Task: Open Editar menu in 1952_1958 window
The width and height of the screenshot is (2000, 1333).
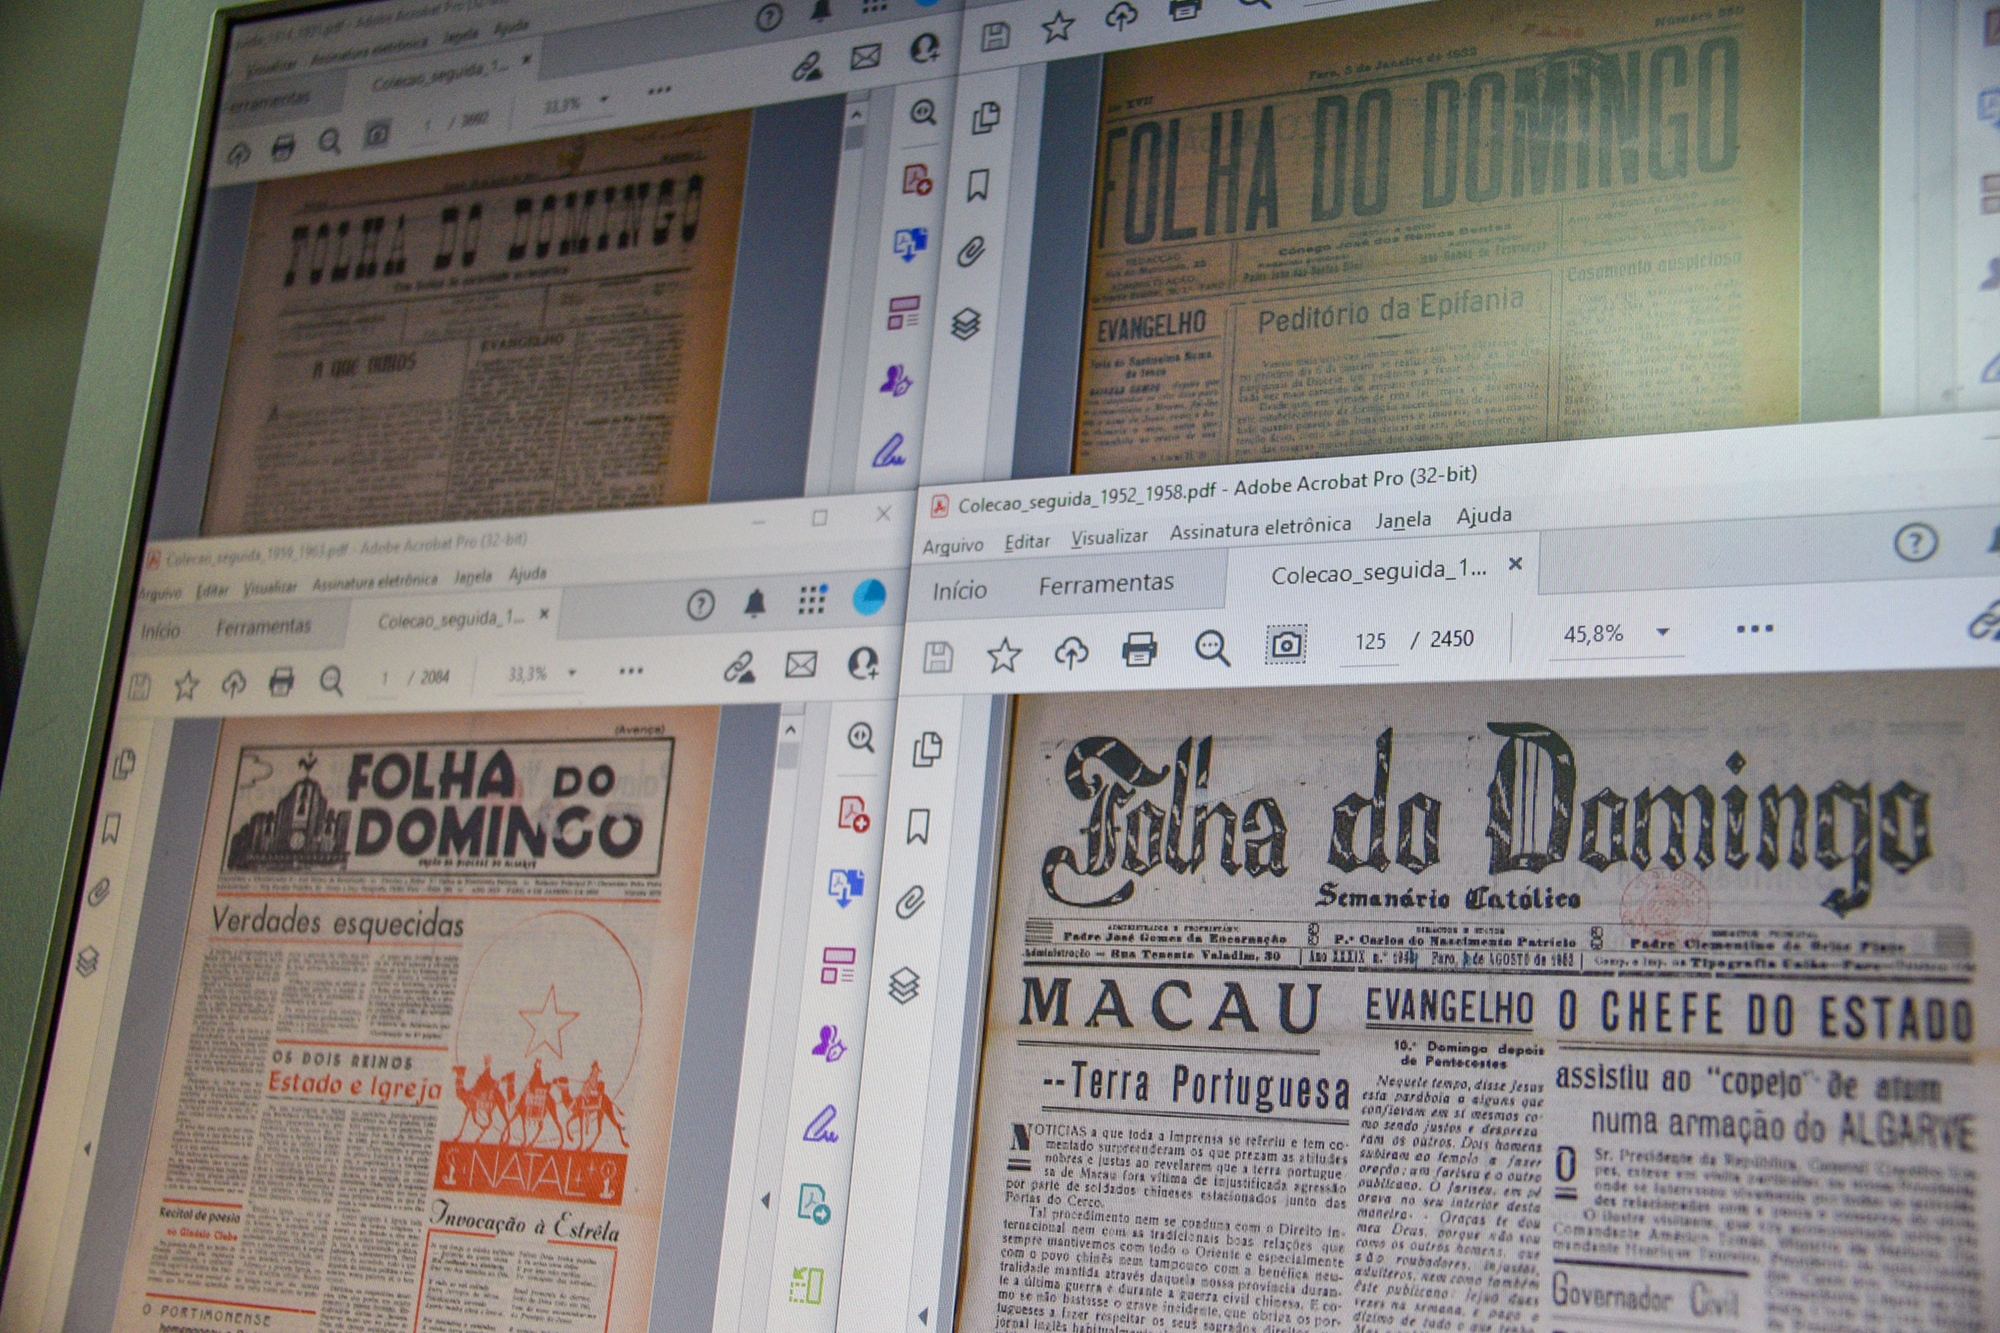Action: coord(1027,541)
